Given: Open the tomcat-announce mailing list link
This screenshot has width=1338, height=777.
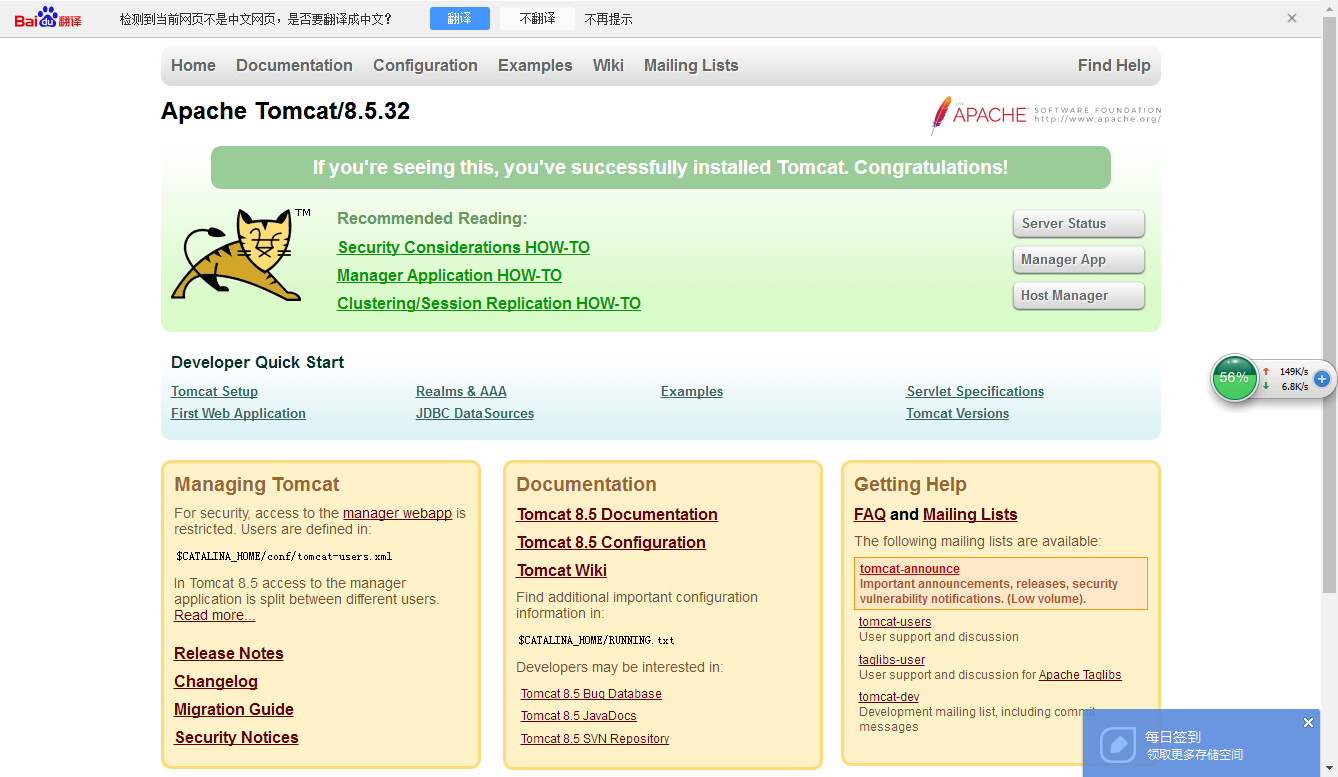Looking at the screenshot, I should pyautogui.click(x=910, y=569).
